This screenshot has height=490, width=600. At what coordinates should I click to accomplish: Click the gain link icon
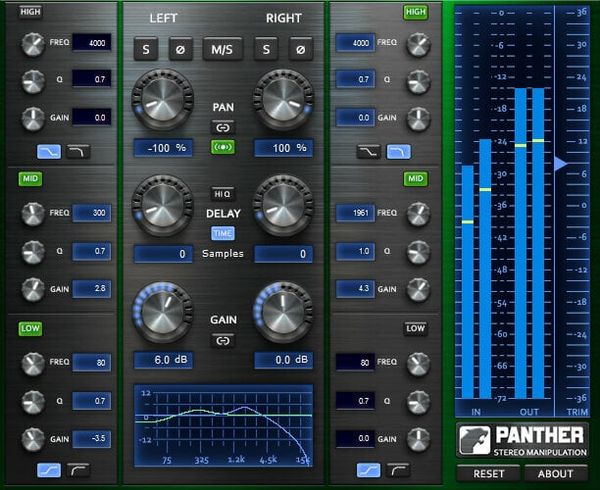pos(222,340)
